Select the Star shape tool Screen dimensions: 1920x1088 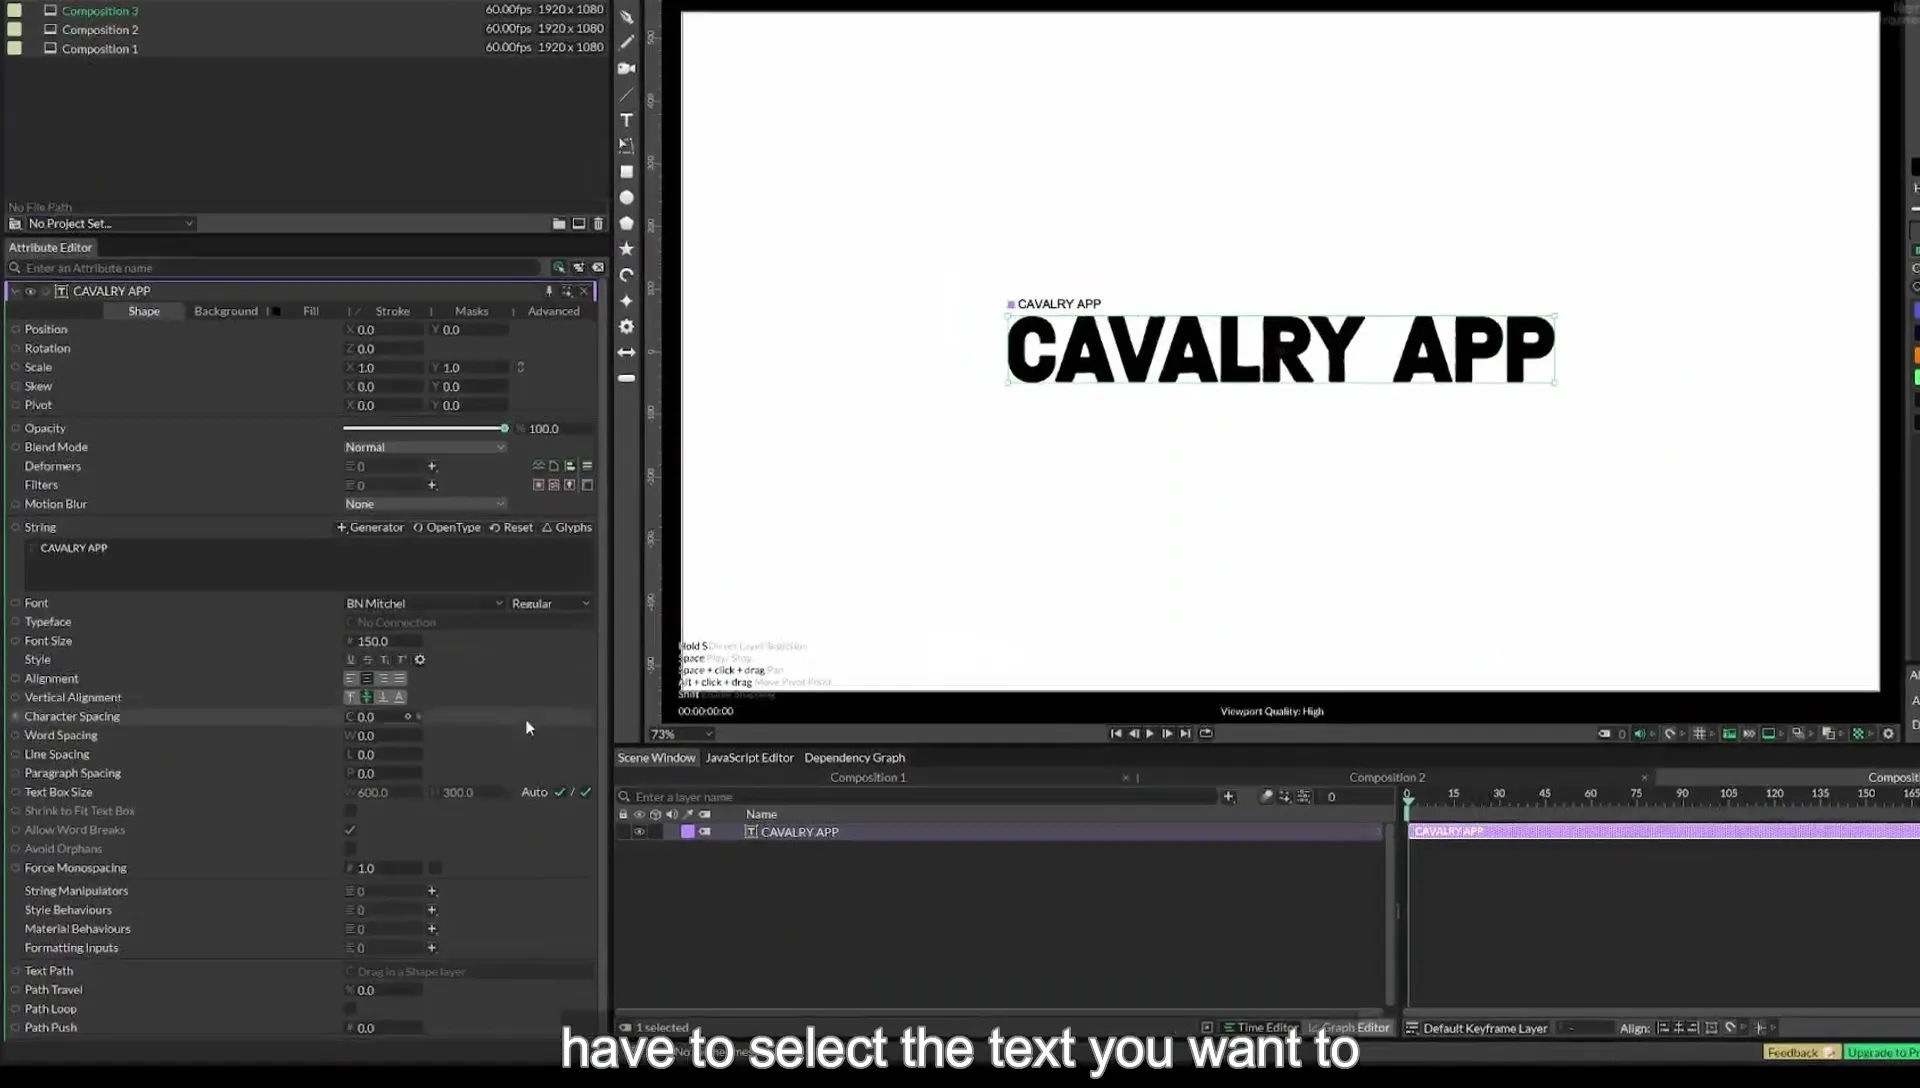pyautogui.click(x=627, y=249)
